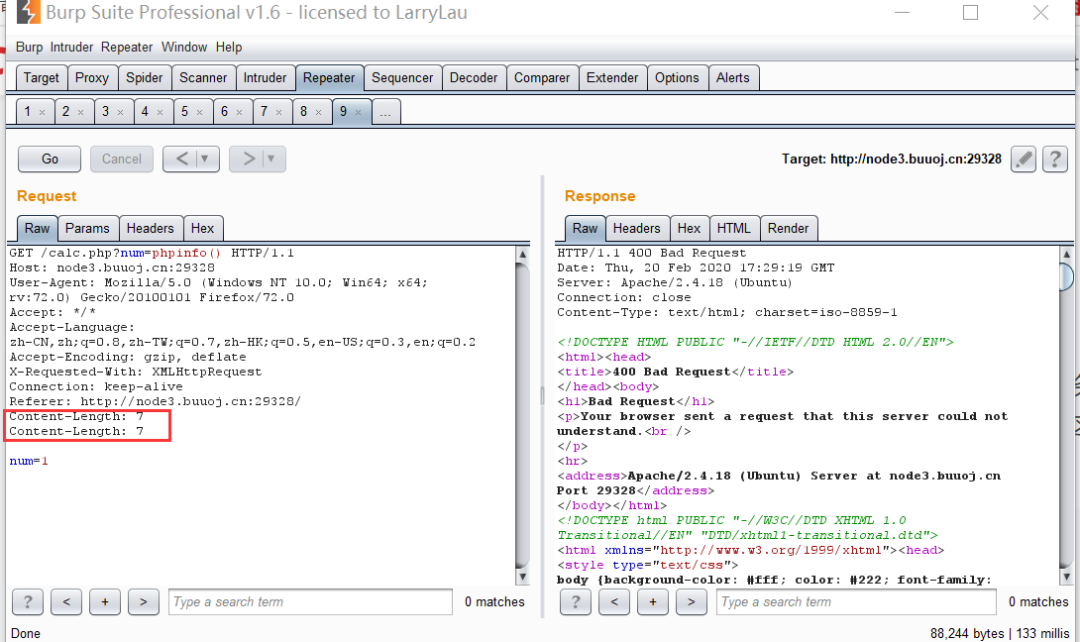Find previous match in Request search

click(x=66, y=602)
